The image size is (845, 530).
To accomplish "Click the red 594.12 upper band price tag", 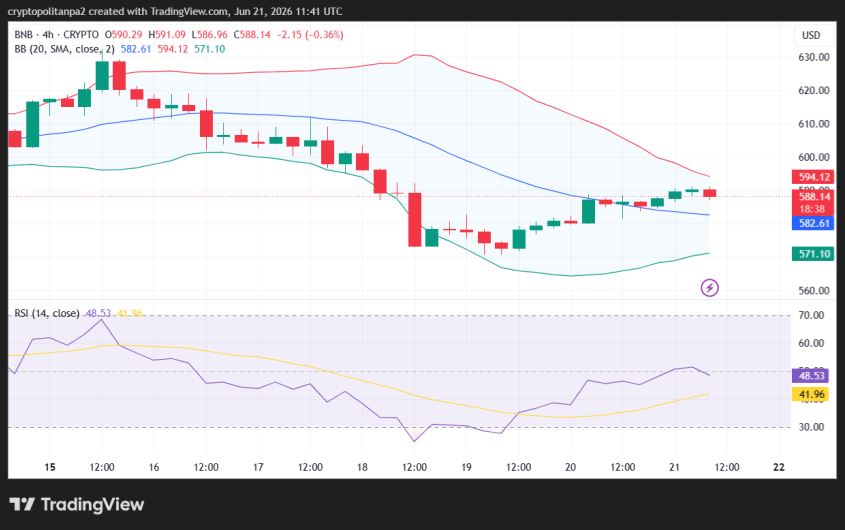I will tap(813, 177).
